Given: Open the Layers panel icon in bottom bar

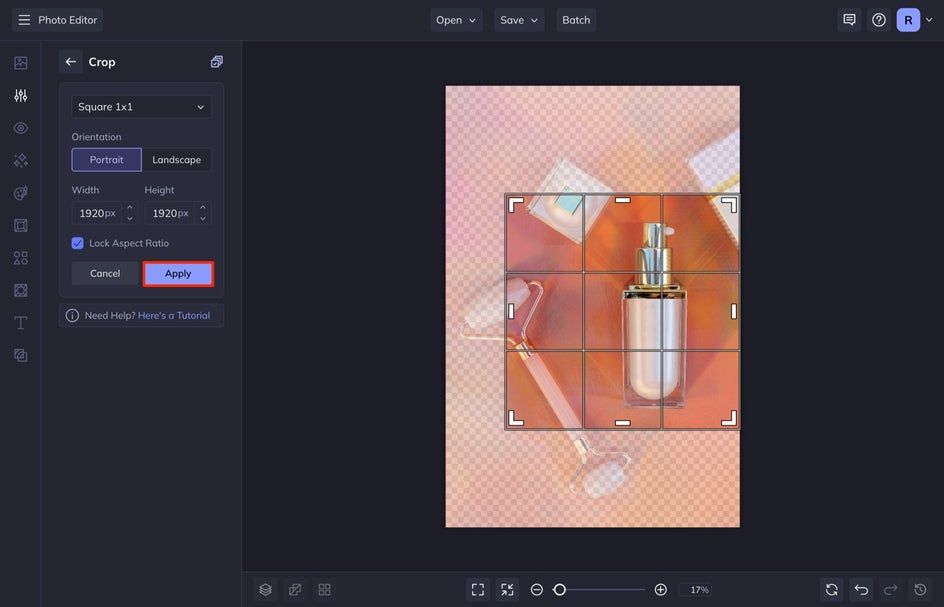Looking at the screenshot, I should click(266, 590).
